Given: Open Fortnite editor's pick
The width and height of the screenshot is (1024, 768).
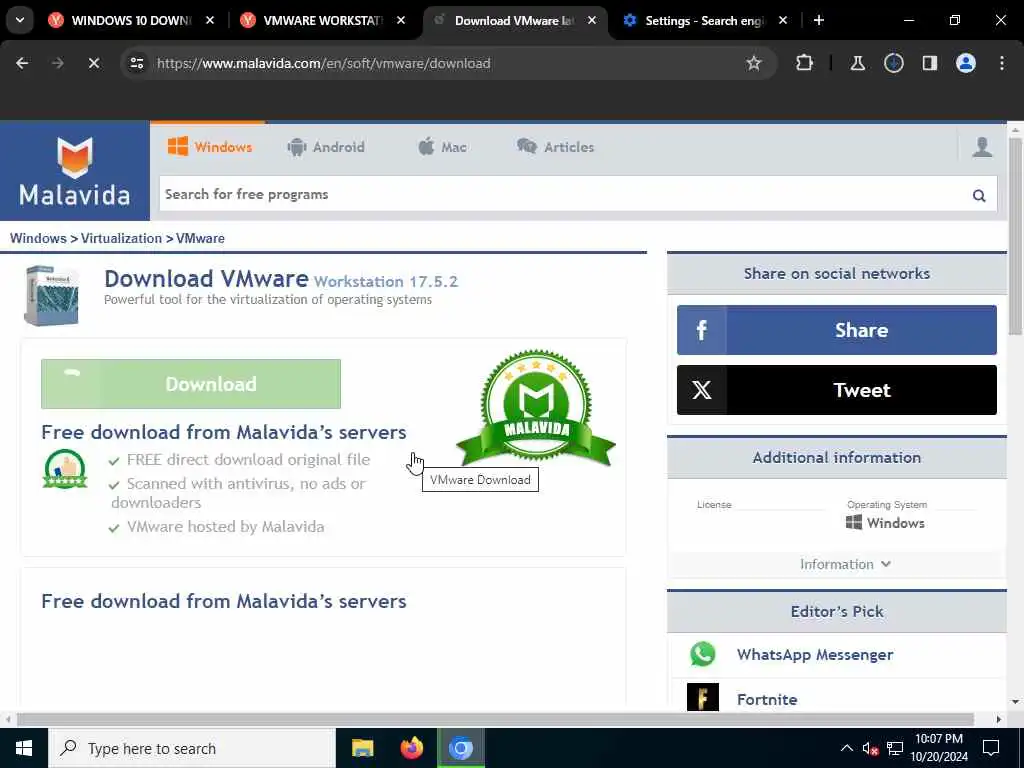Looking at the screenshot, I should 767,699.
